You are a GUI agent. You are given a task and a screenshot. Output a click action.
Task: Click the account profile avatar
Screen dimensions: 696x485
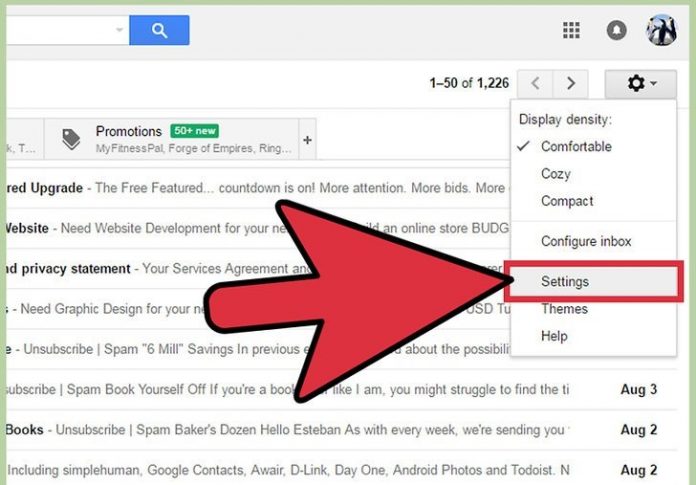click(x=661, y=31)
